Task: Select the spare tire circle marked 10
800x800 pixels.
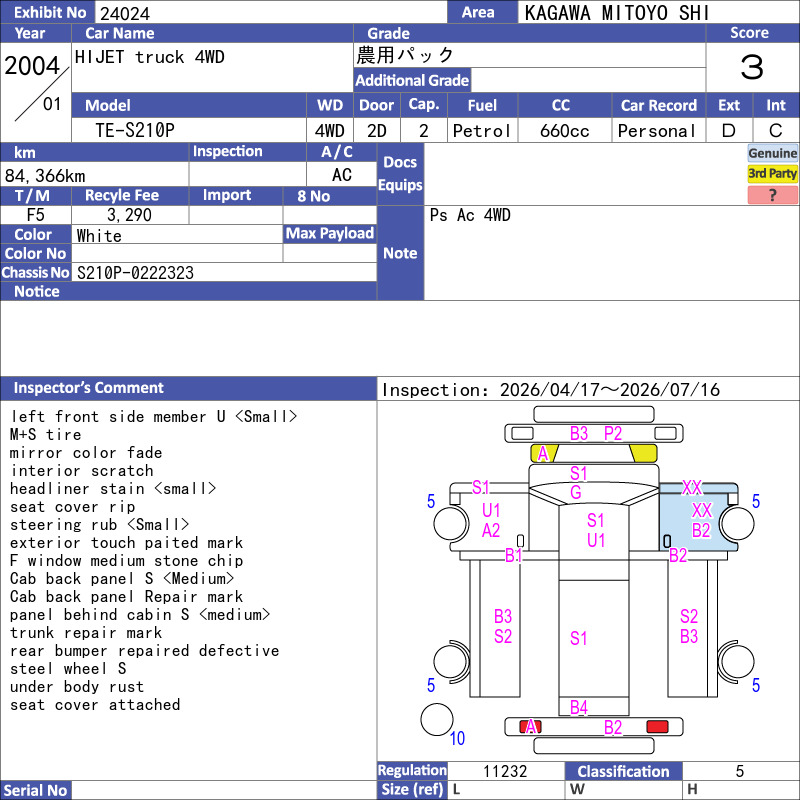Action: 437,719
